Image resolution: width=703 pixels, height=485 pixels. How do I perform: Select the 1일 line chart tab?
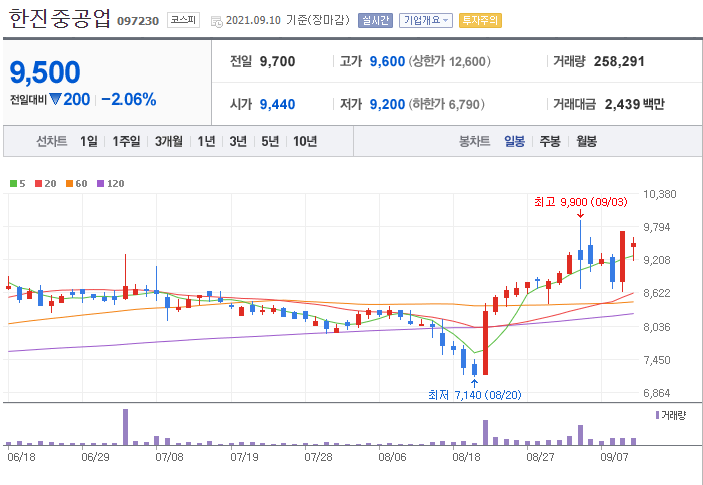89,142
